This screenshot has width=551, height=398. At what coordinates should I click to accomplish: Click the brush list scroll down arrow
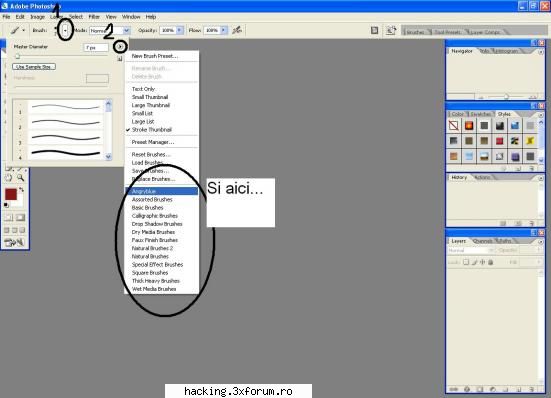pos(109,157)
